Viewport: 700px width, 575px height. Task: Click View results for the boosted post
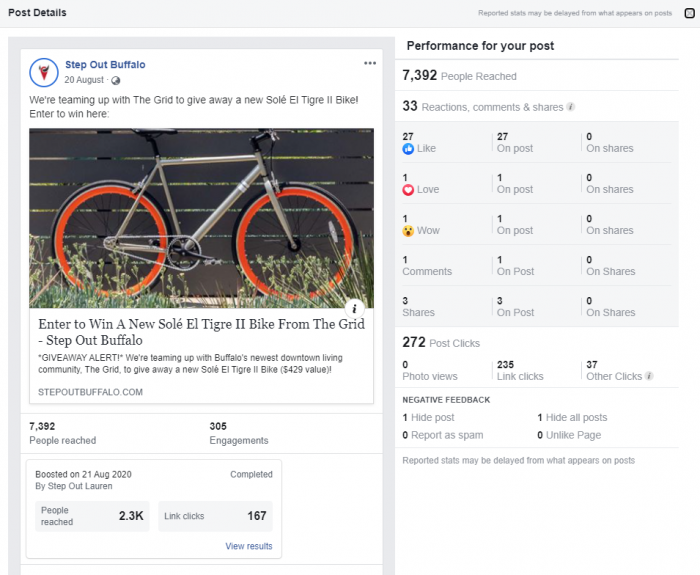pos(249,546)
